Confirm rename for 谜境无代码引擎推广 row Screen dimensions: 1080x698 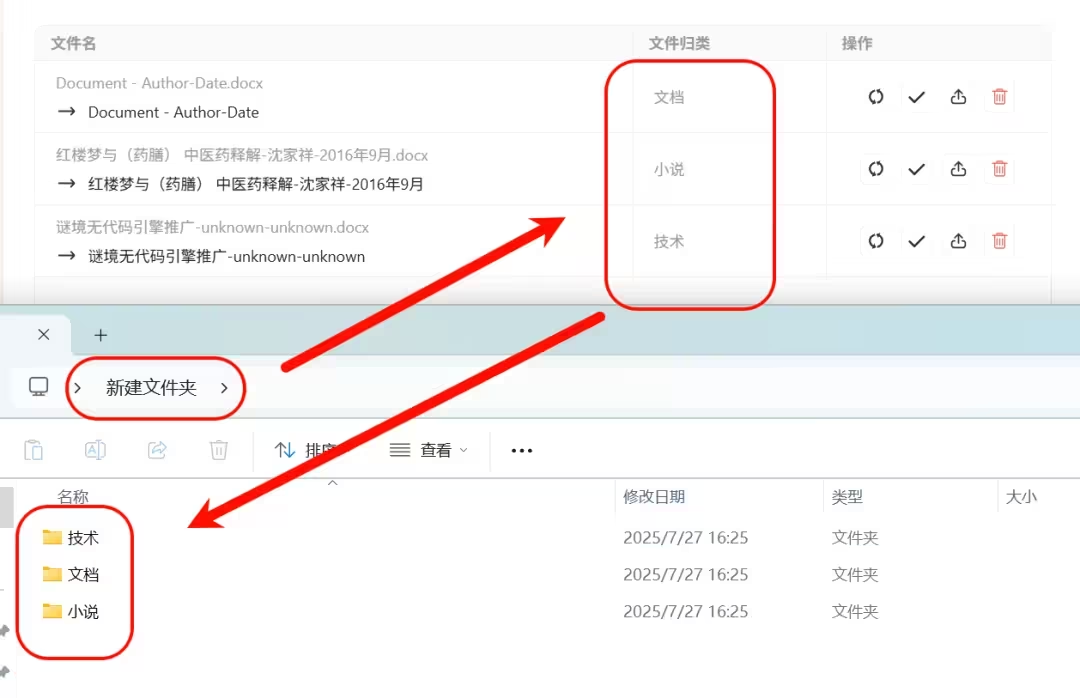[x=917, y=241]
